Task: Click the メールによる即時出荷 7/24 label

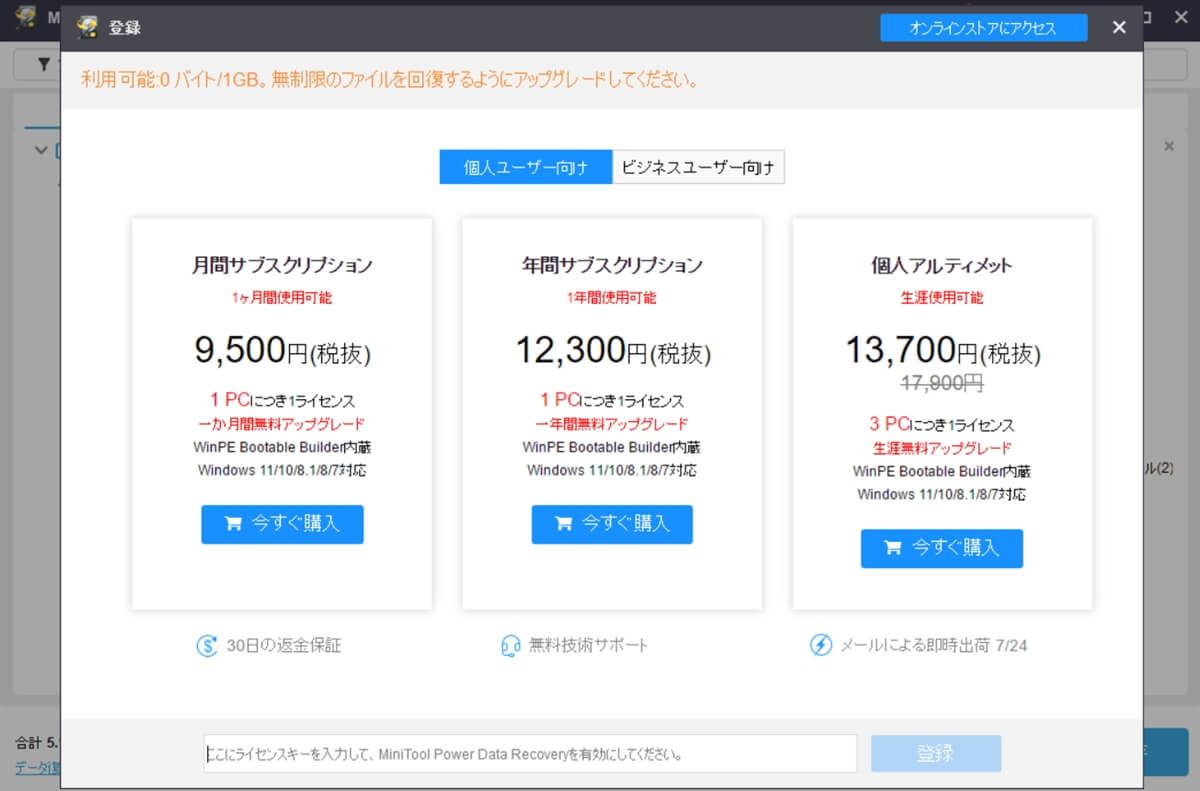Action: (x=932, y=646)
